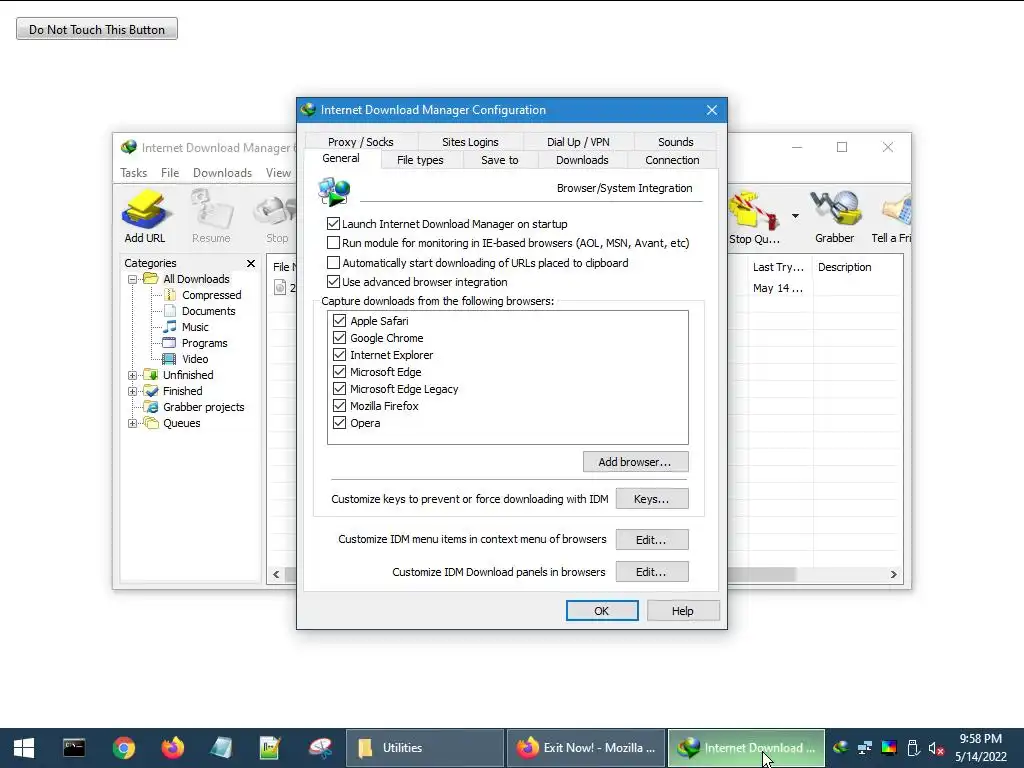Uncheck Launch Internet Download Manager on startup
1024x768 pixels.
(x=333, y=224)
